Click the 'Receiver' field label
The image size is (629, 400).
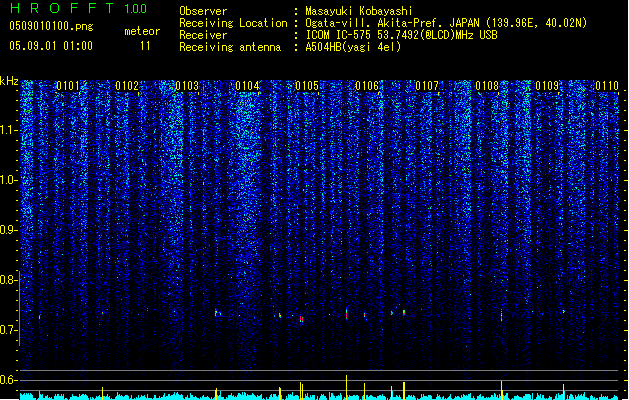point(203,35)
